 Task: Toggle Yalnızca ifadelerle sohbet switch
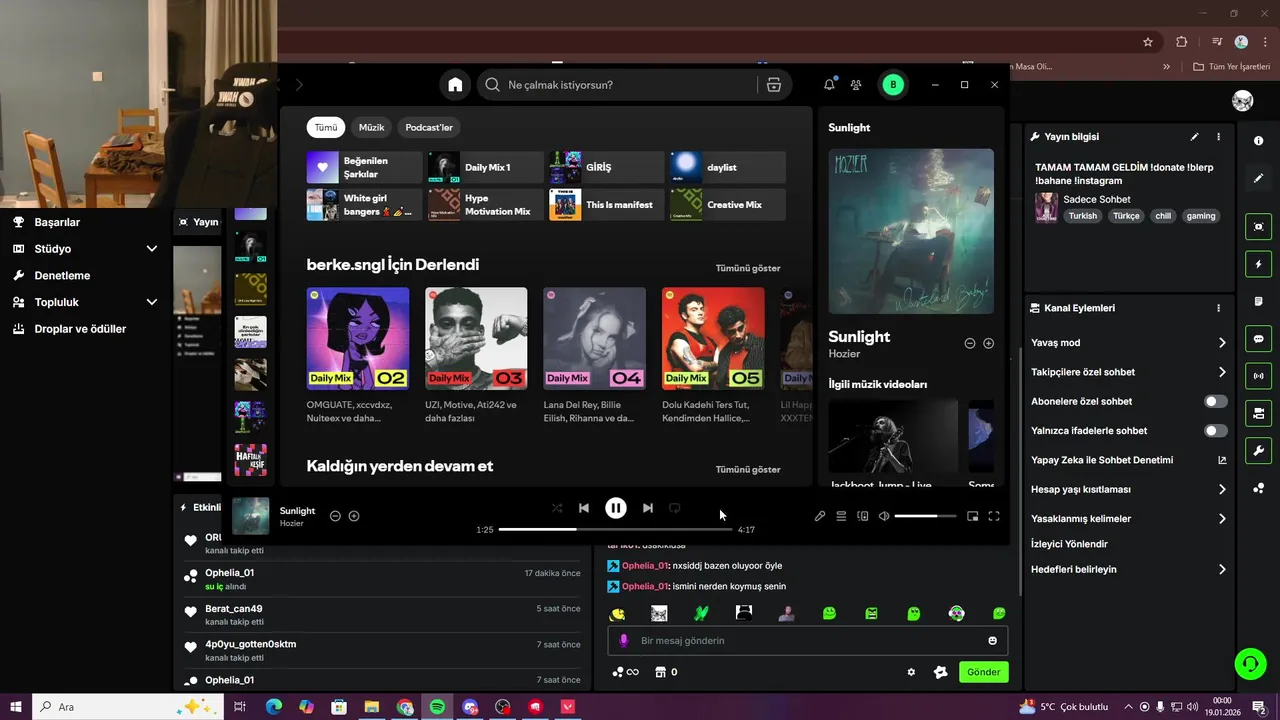click(1216, 431)
